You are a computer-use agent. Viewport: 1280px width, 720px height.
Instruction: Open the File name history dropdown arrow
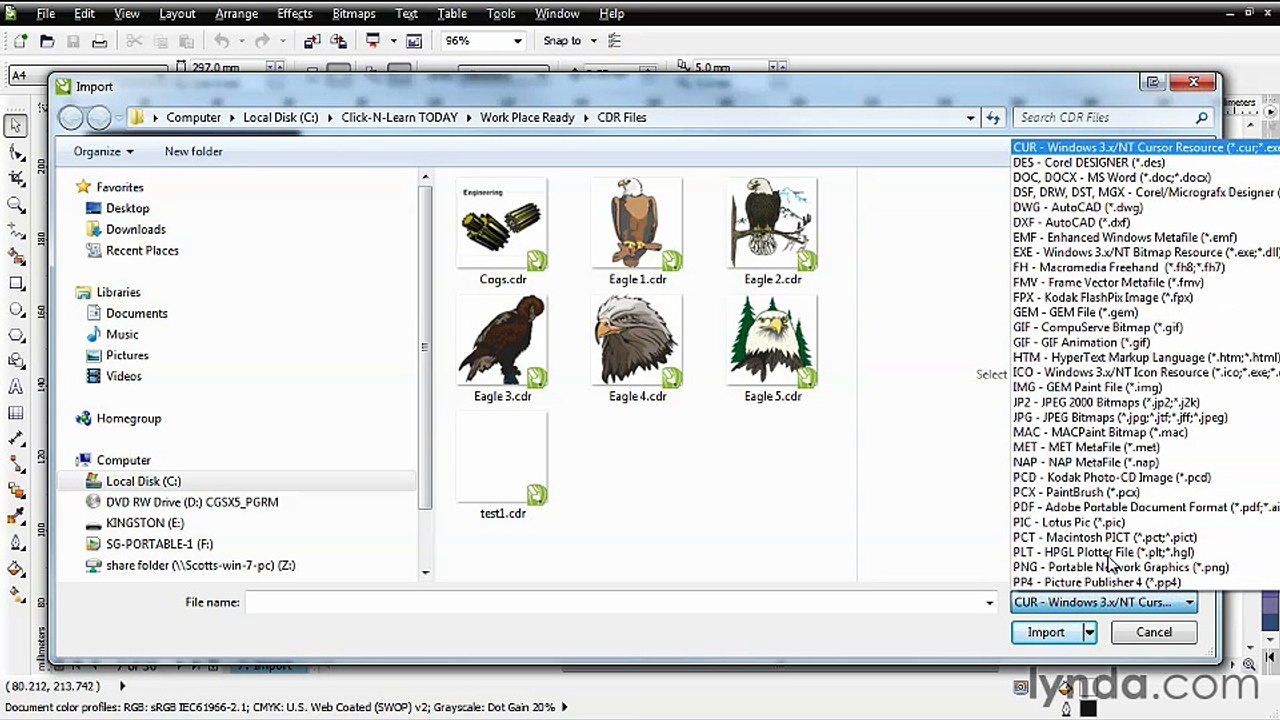[989, 602]
